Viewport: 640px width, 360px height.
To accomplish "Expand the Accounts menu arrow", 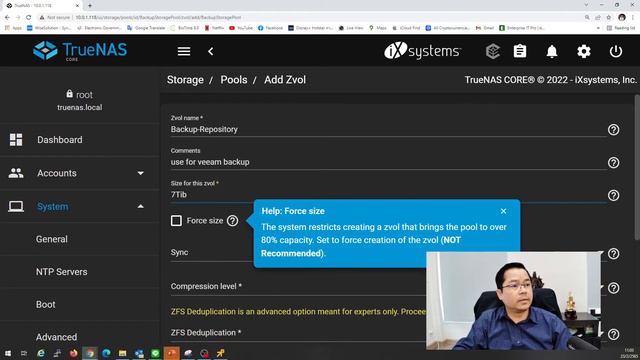I will click(x=140, y=173).
